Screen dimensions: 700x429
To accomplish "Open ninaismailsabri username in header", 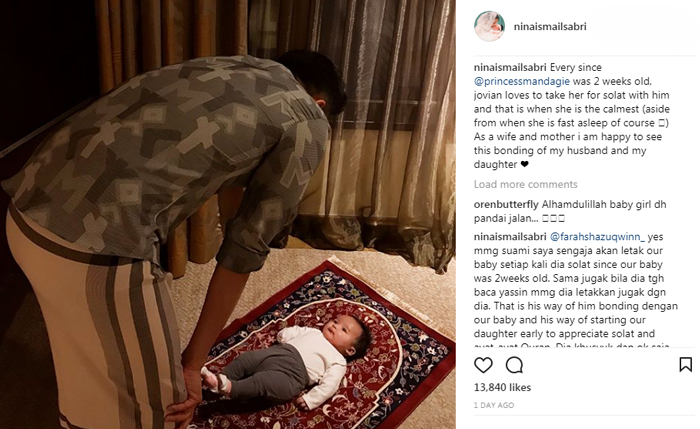I will point(550,26).
